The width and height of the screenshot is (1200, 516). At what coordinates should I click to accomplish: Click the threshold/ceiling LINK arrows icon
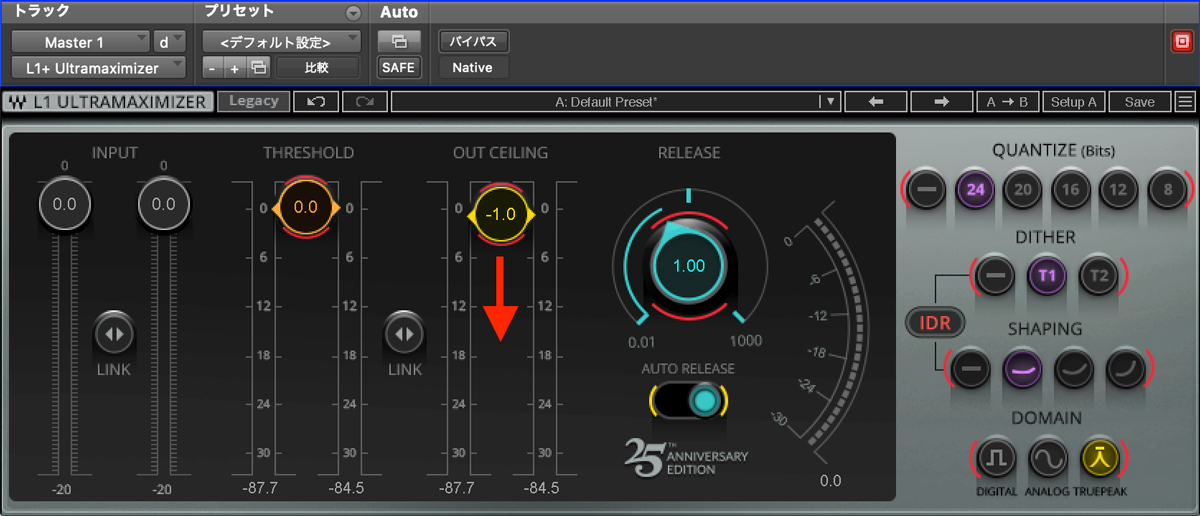point(405,333)
